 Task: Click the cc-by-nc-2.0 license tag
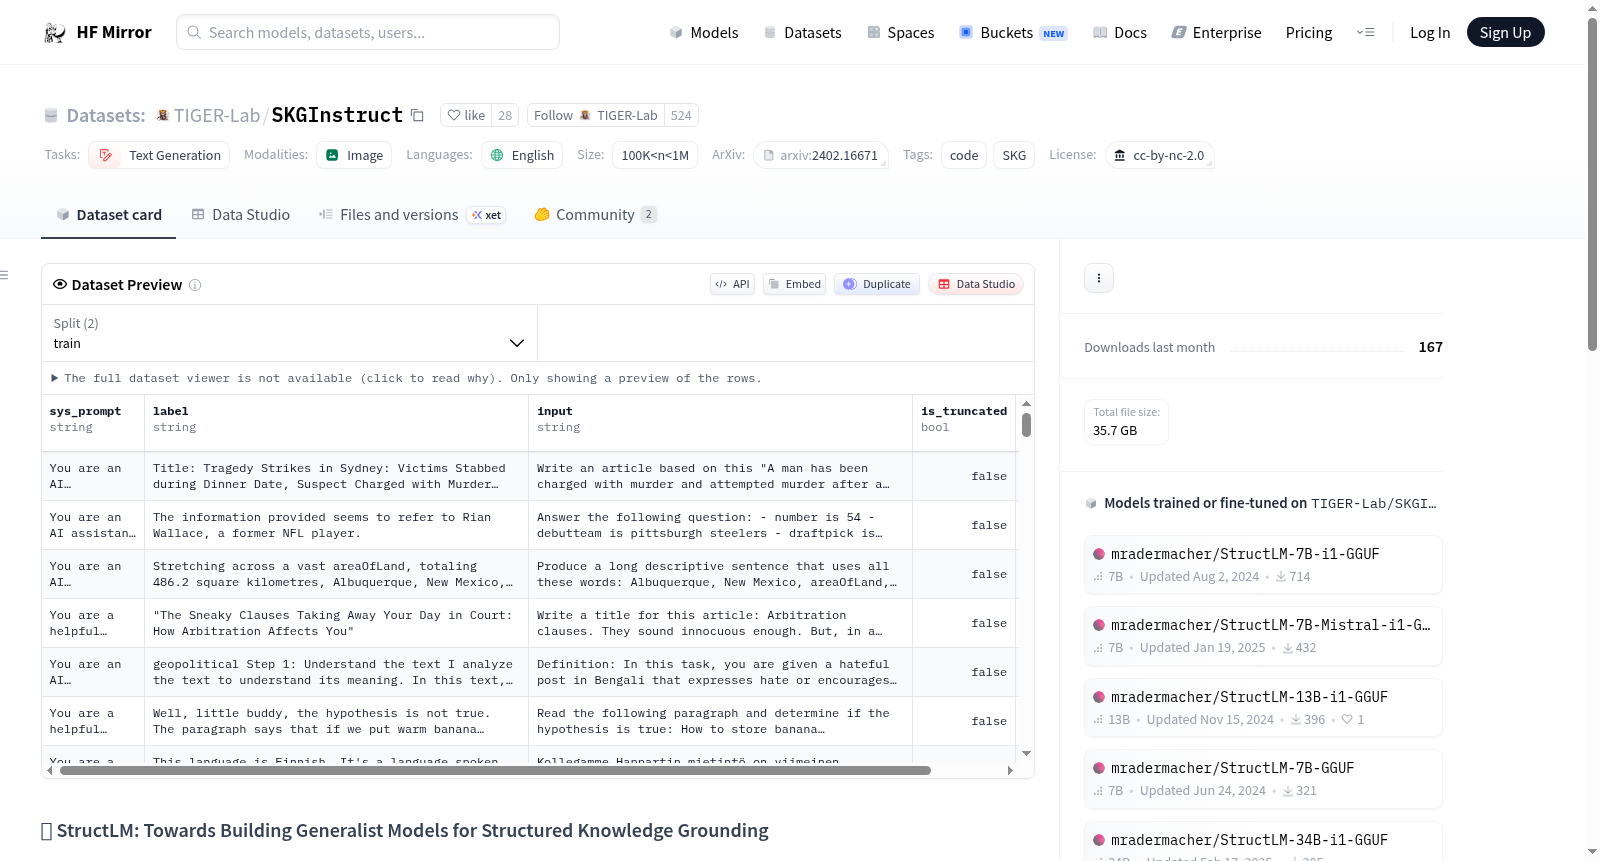click(x=1160, y=155)
